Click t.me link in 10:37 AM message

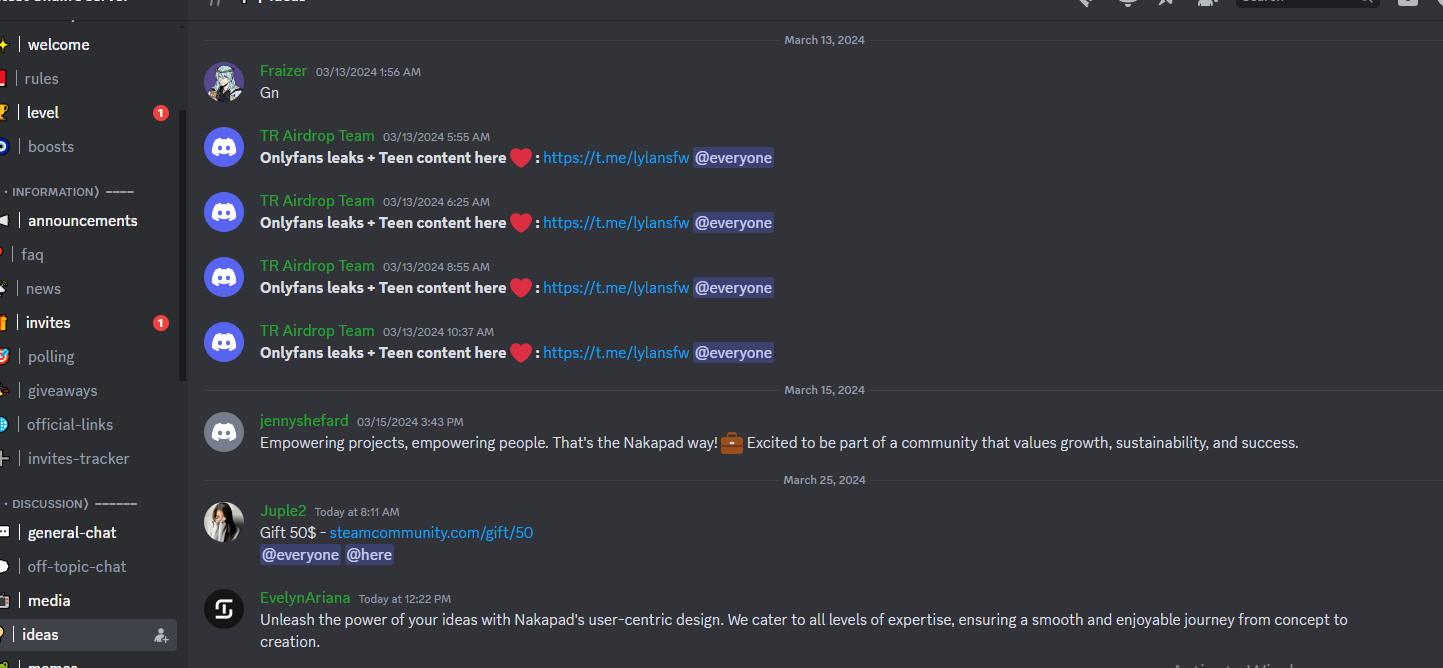pos(616,353)
